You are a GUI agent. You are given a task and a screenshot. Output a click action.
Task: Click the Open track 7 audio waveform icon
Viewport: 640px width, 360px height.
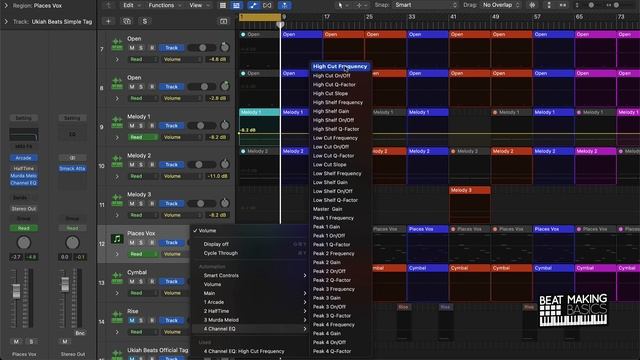coord(117,44)
